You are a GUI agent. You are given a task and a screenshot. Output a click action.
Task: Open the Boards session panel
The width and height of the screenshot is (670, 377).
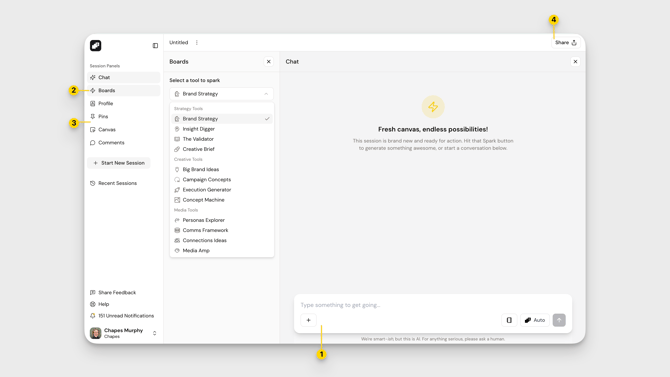click(x=123, y=90)
